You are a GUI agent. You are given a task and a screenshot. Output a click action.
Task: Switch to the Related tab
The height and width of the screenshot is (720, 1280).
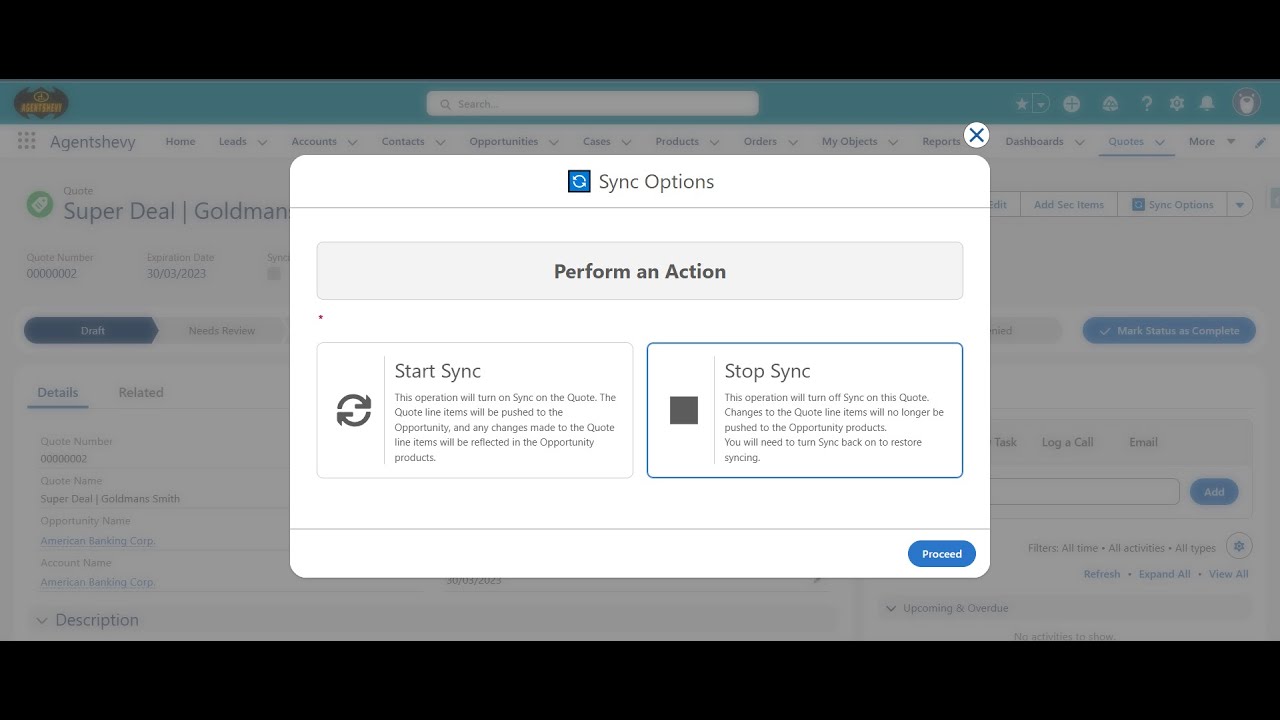(x=141, y=392)
